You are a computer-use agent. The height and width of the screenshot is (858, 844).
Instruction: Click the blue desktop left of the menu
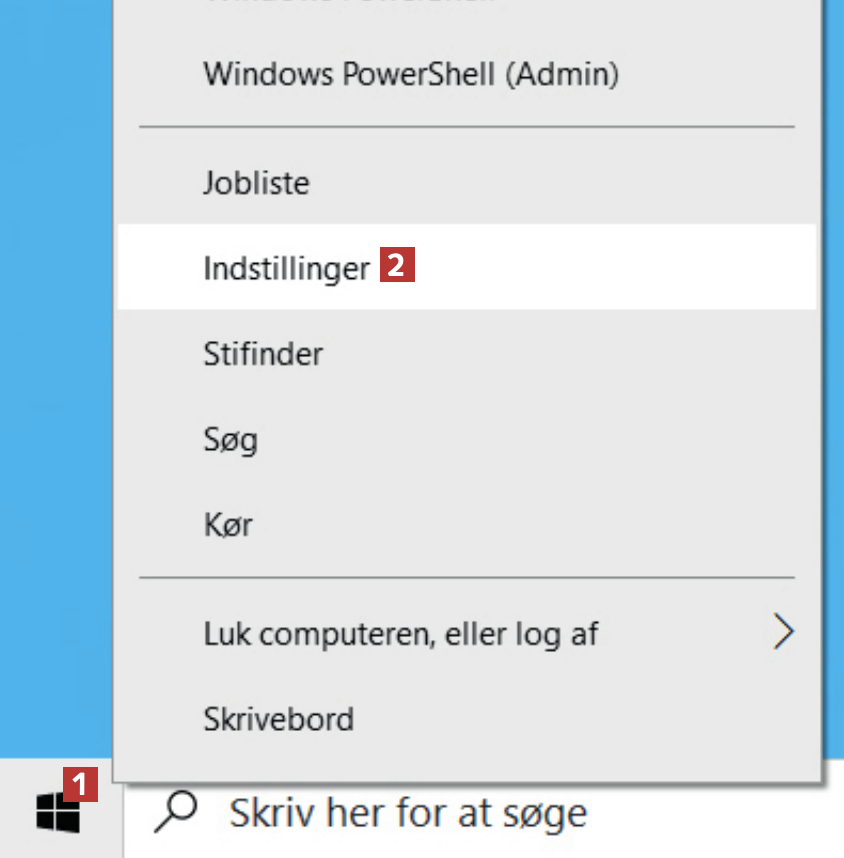[55, 400]
